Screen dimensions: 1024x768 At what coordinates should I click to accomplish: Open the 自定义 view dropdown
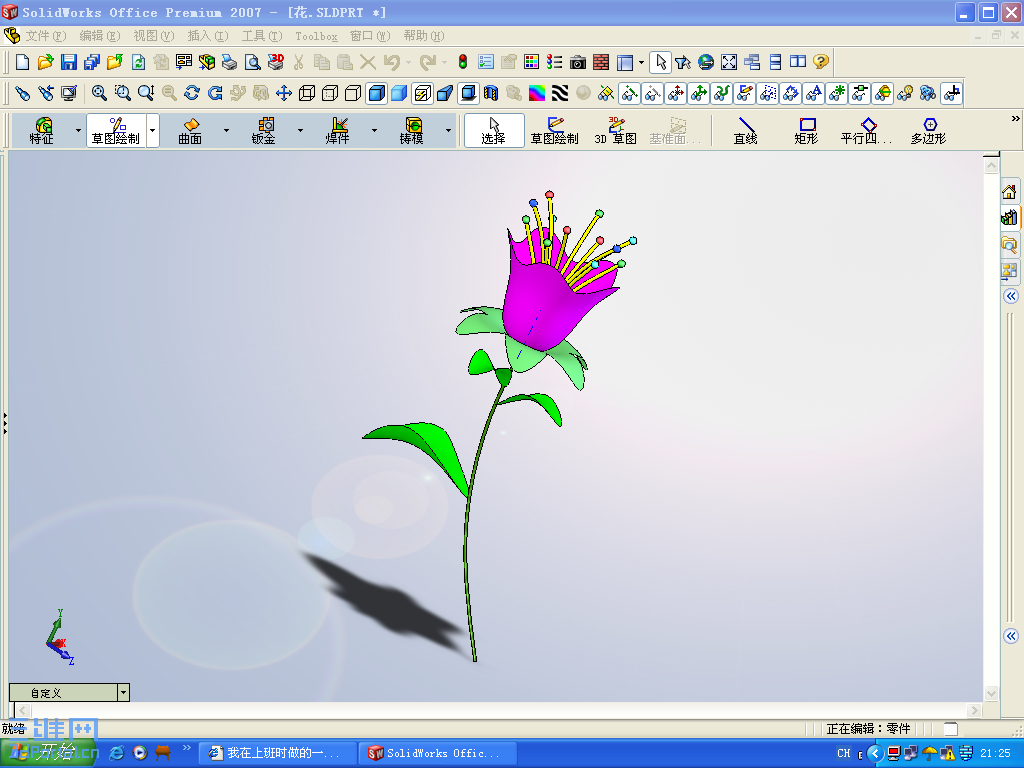[123, 692]
